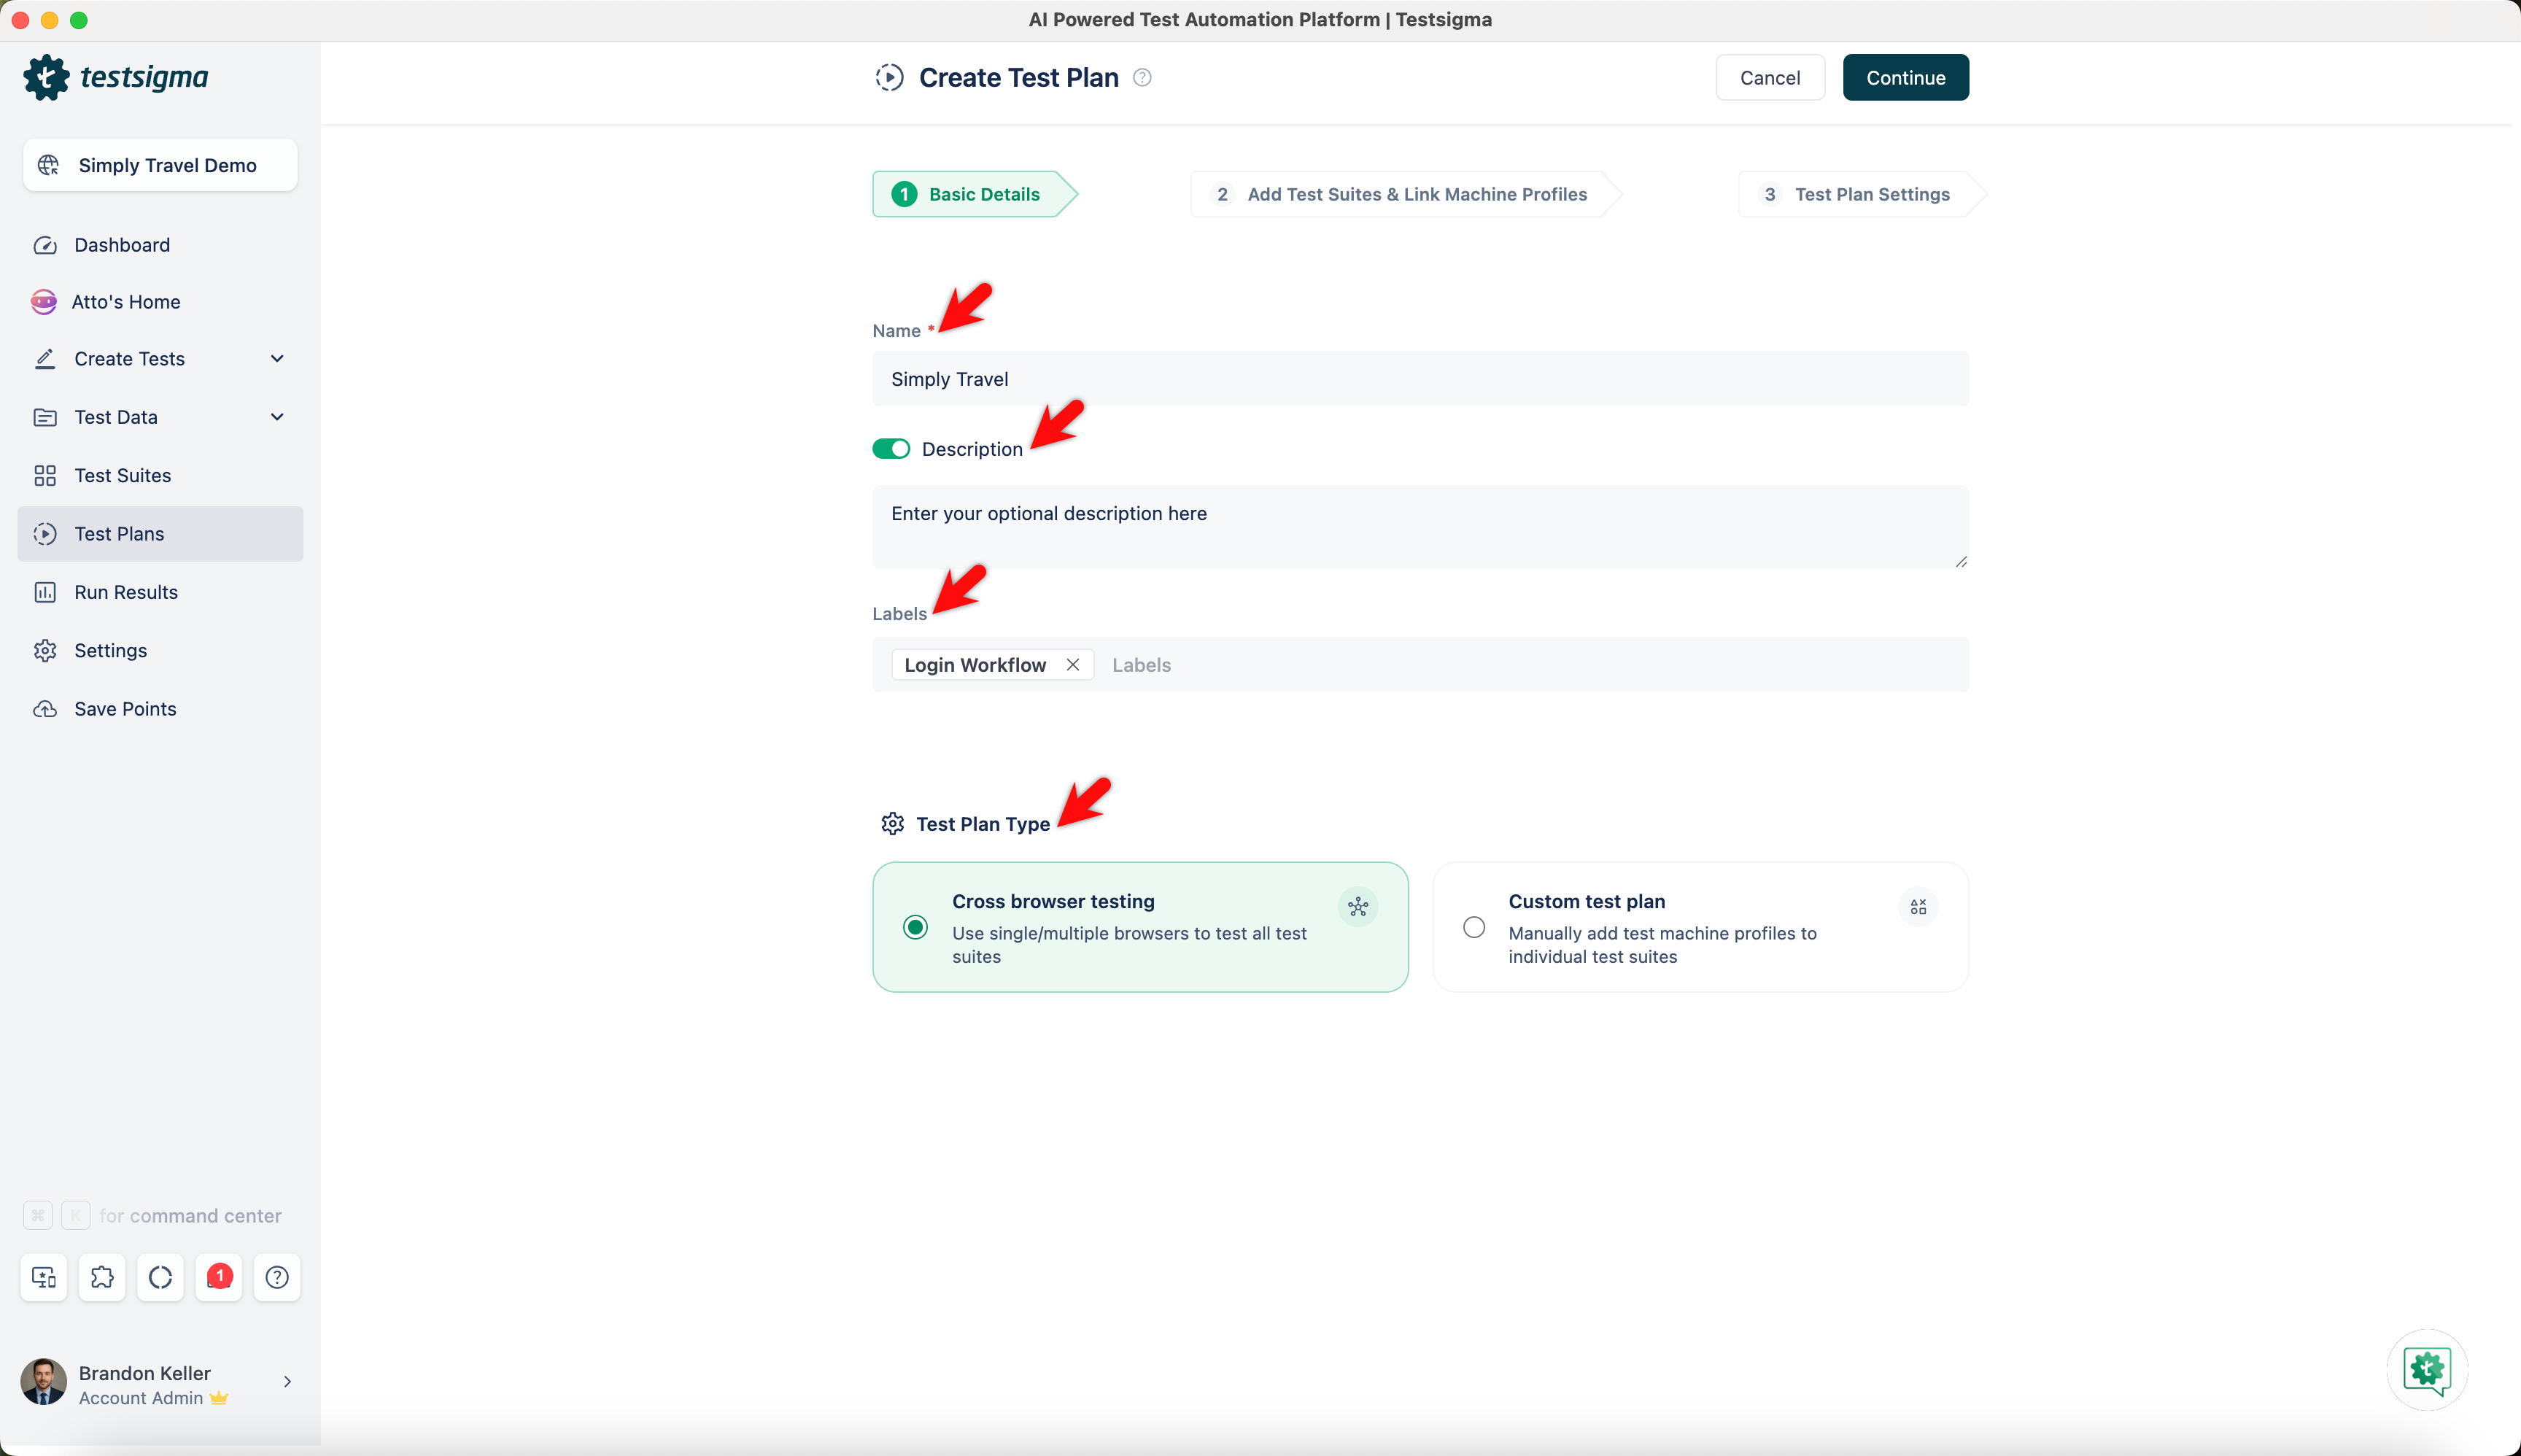Click the notification bell with red badge

(219, 1277)
